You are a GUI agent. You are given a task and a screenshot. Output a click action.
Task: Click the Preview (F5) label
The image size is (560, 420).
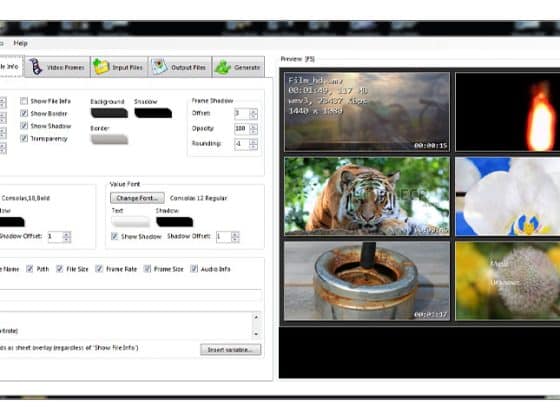coord(298,59)
